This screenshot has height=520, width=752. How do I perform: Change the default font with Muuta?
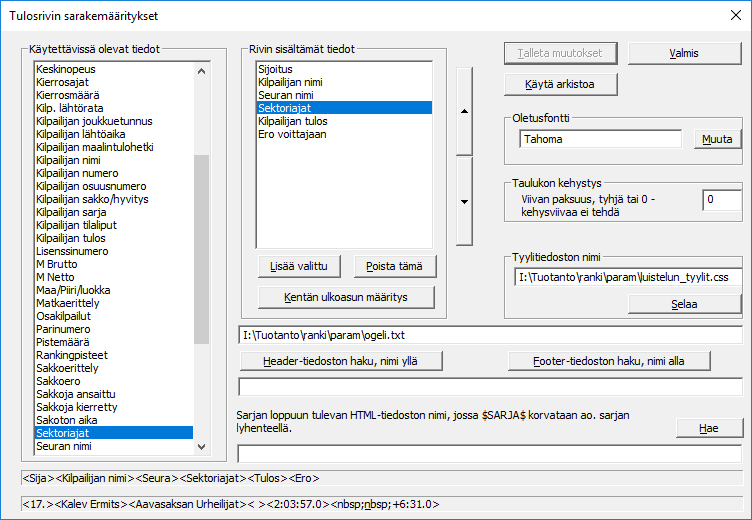pyautogui.click(x=717, y=139)
